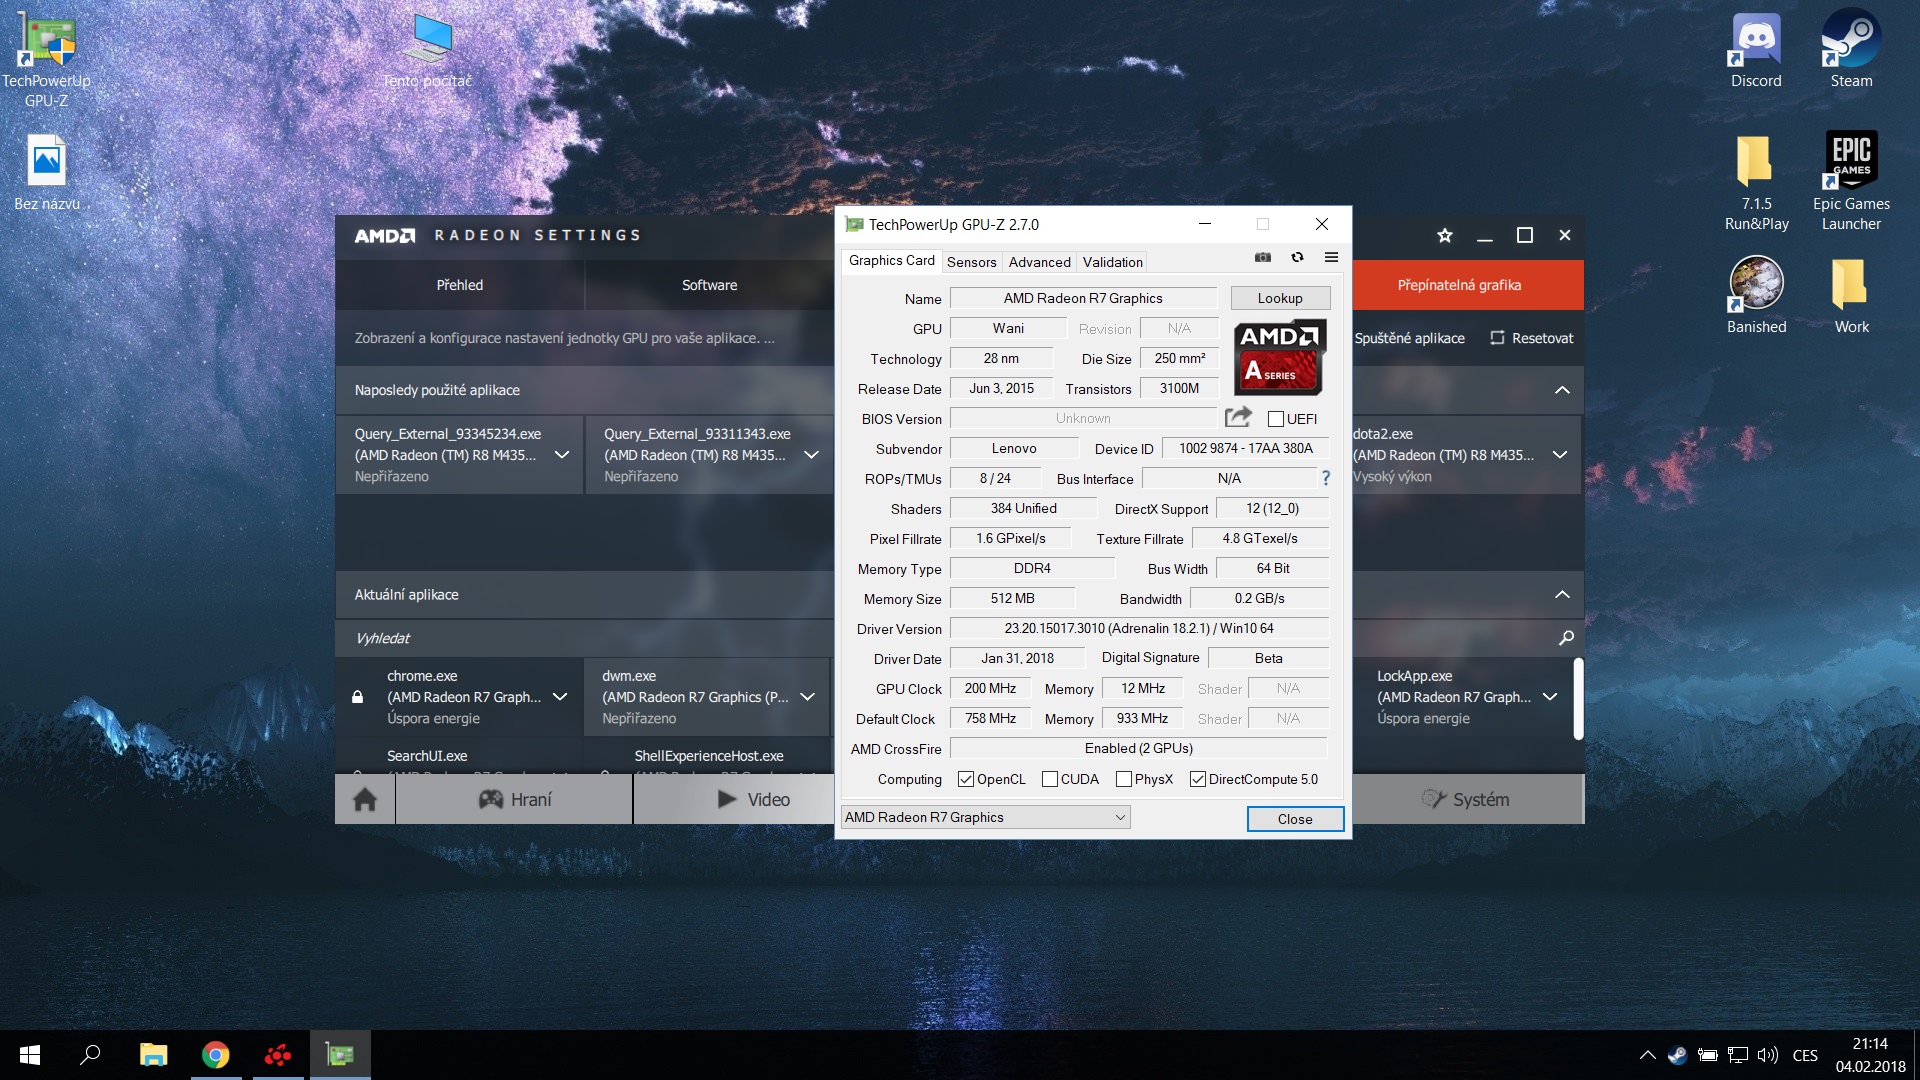Open the GPU selection dropdown at bottom
This screenshot has width=1920, height=1080.
click(1120, 818)
